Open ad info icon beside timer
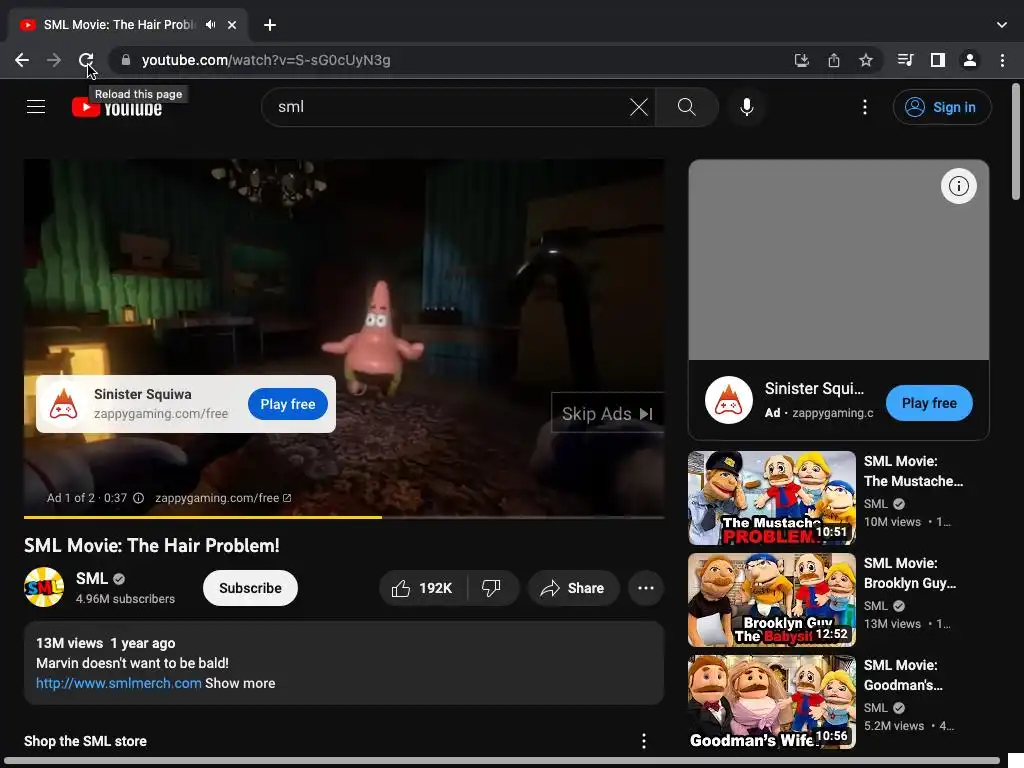 (138, 498)
